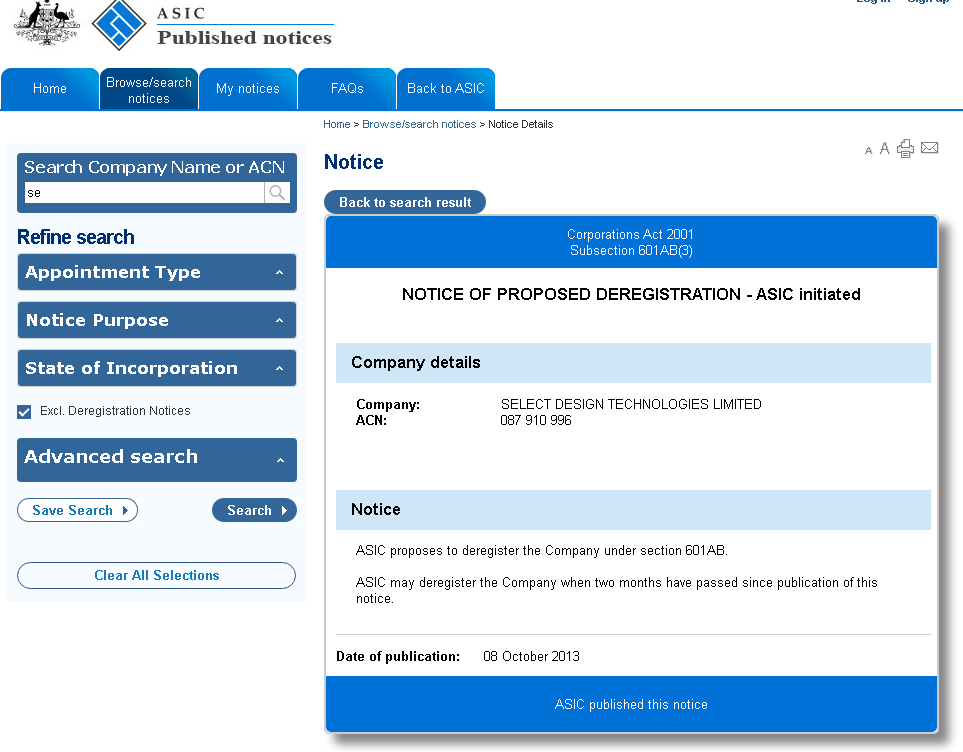Expand the Advanced search panel
This screenshot has height=752, width=963.
157,460
